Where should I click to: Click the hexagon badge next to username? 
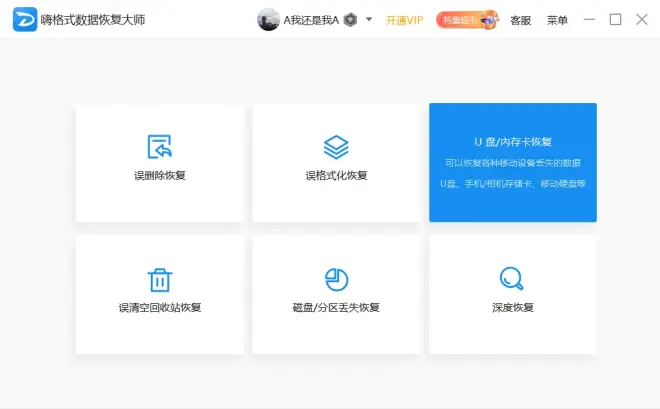click(350, 19)
